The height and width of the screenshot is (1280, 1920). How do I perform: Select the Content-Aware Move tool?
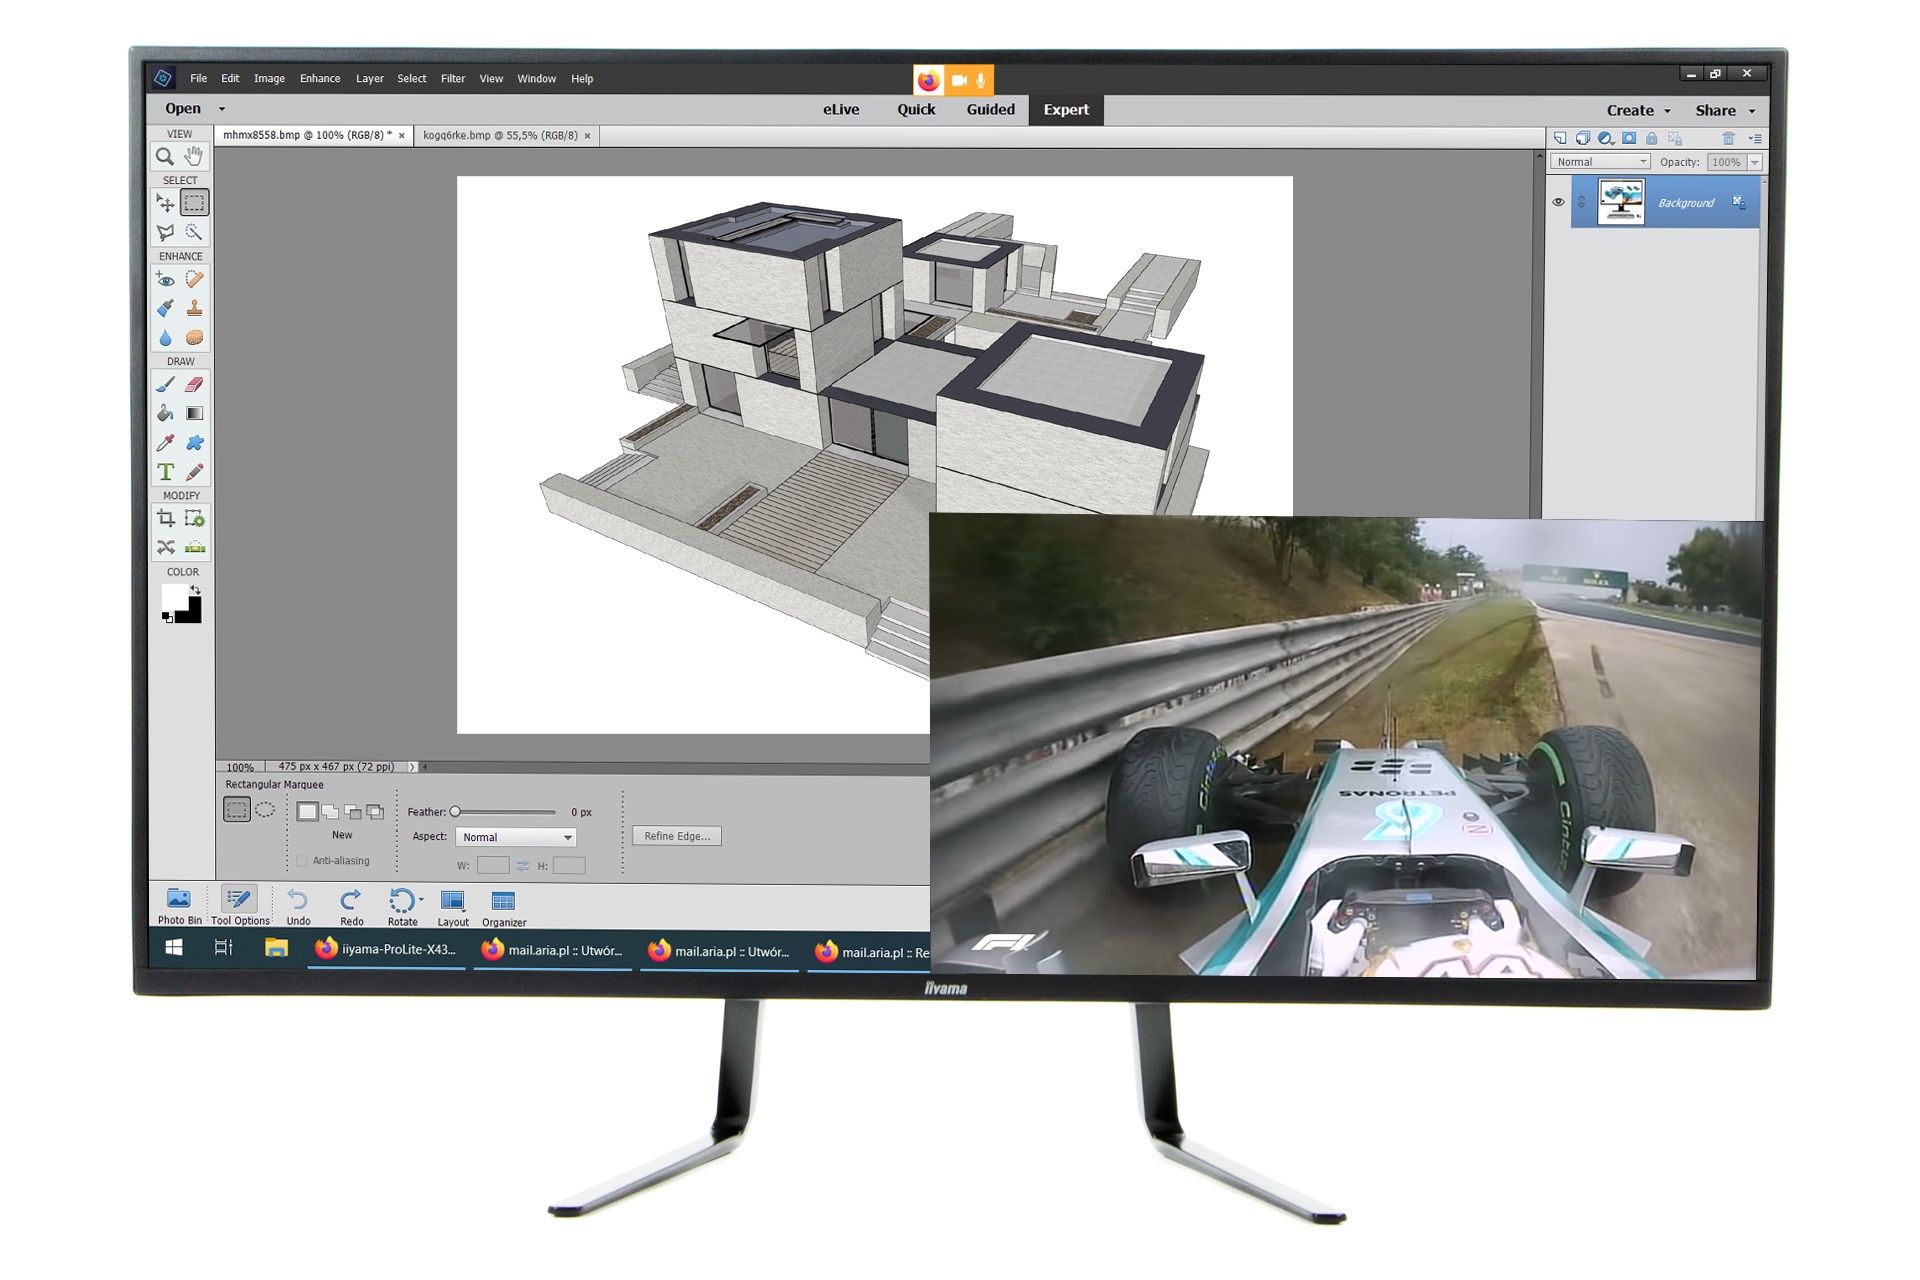click(165, 547)
